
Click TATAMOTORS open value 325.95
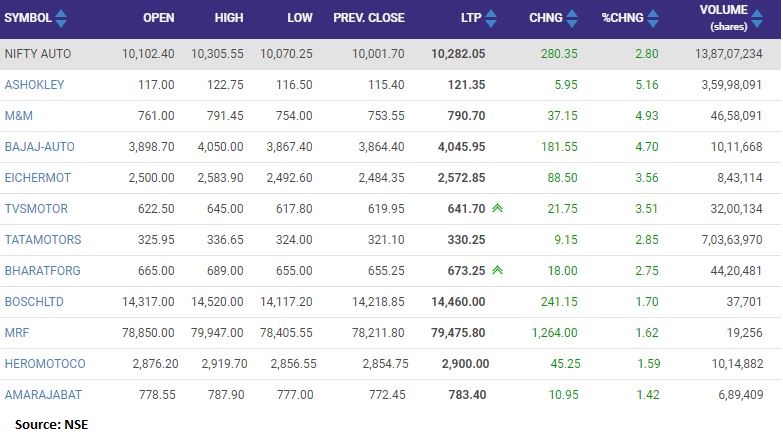[x=156, y=240]
